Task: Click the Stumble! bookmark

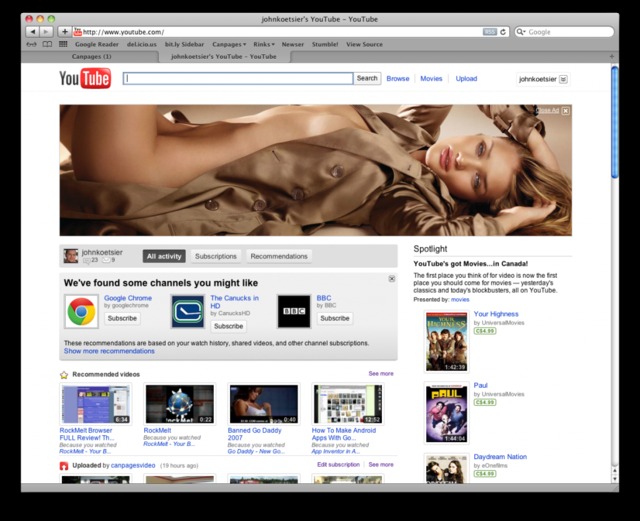Action: click(325, 44)
